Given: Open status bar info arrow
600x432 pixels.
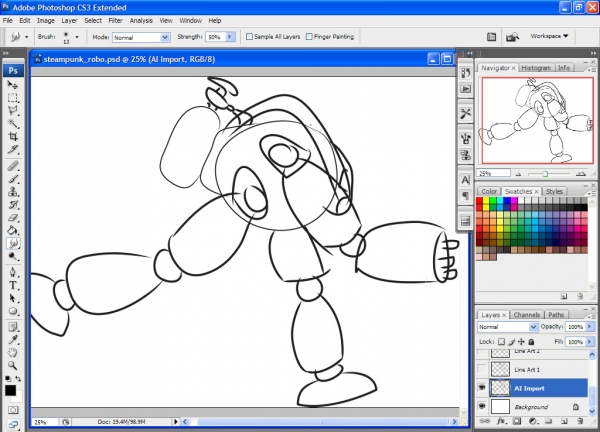Looking at the screenshot, I should [x=176, y=422].
